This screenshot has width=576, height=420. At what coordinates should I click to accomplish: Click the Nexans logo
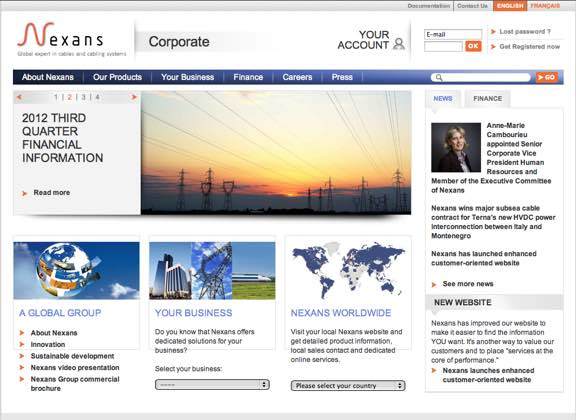click(x=72, y=39)
